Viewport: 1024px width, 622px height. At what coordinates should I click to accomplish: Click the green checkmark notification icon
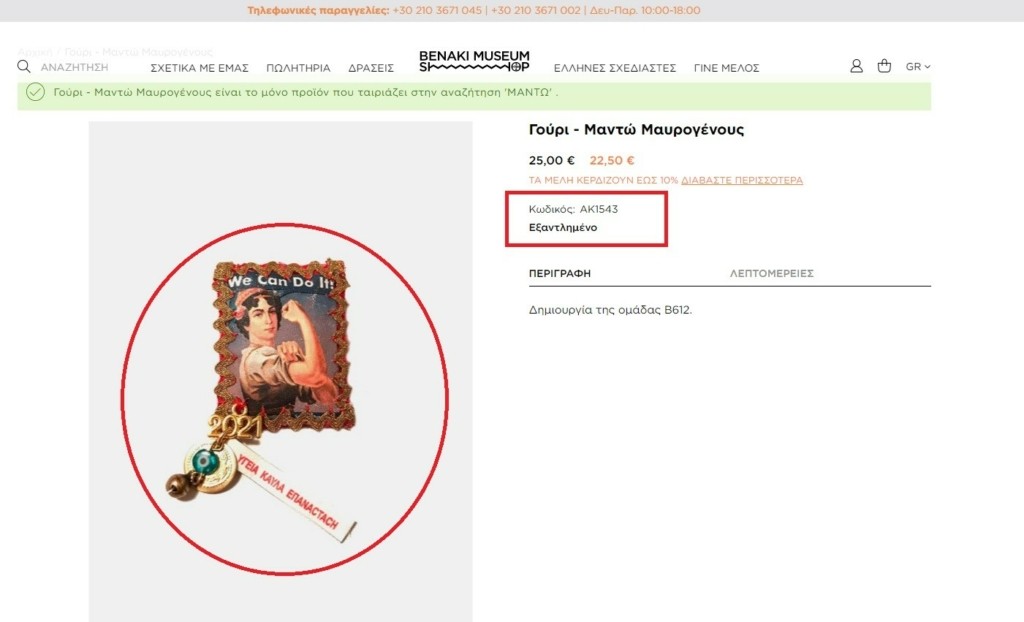35,92
